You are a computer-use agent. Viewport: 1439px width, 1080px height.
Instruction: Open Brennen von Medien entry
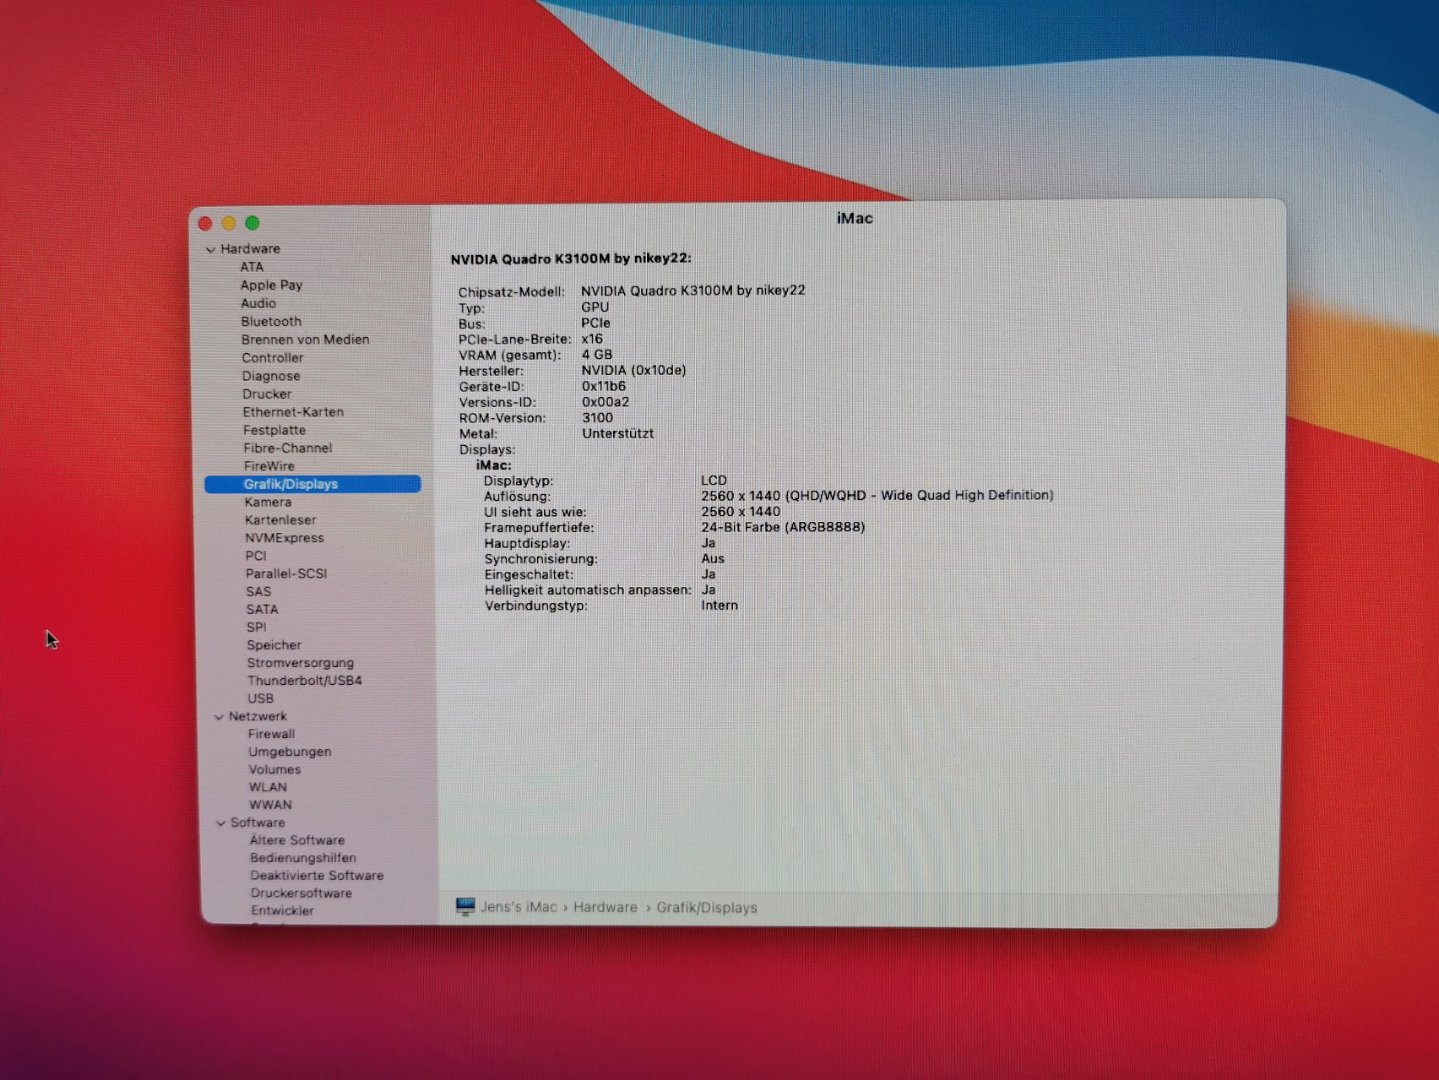pyautogui.click(x=305, y=339)
